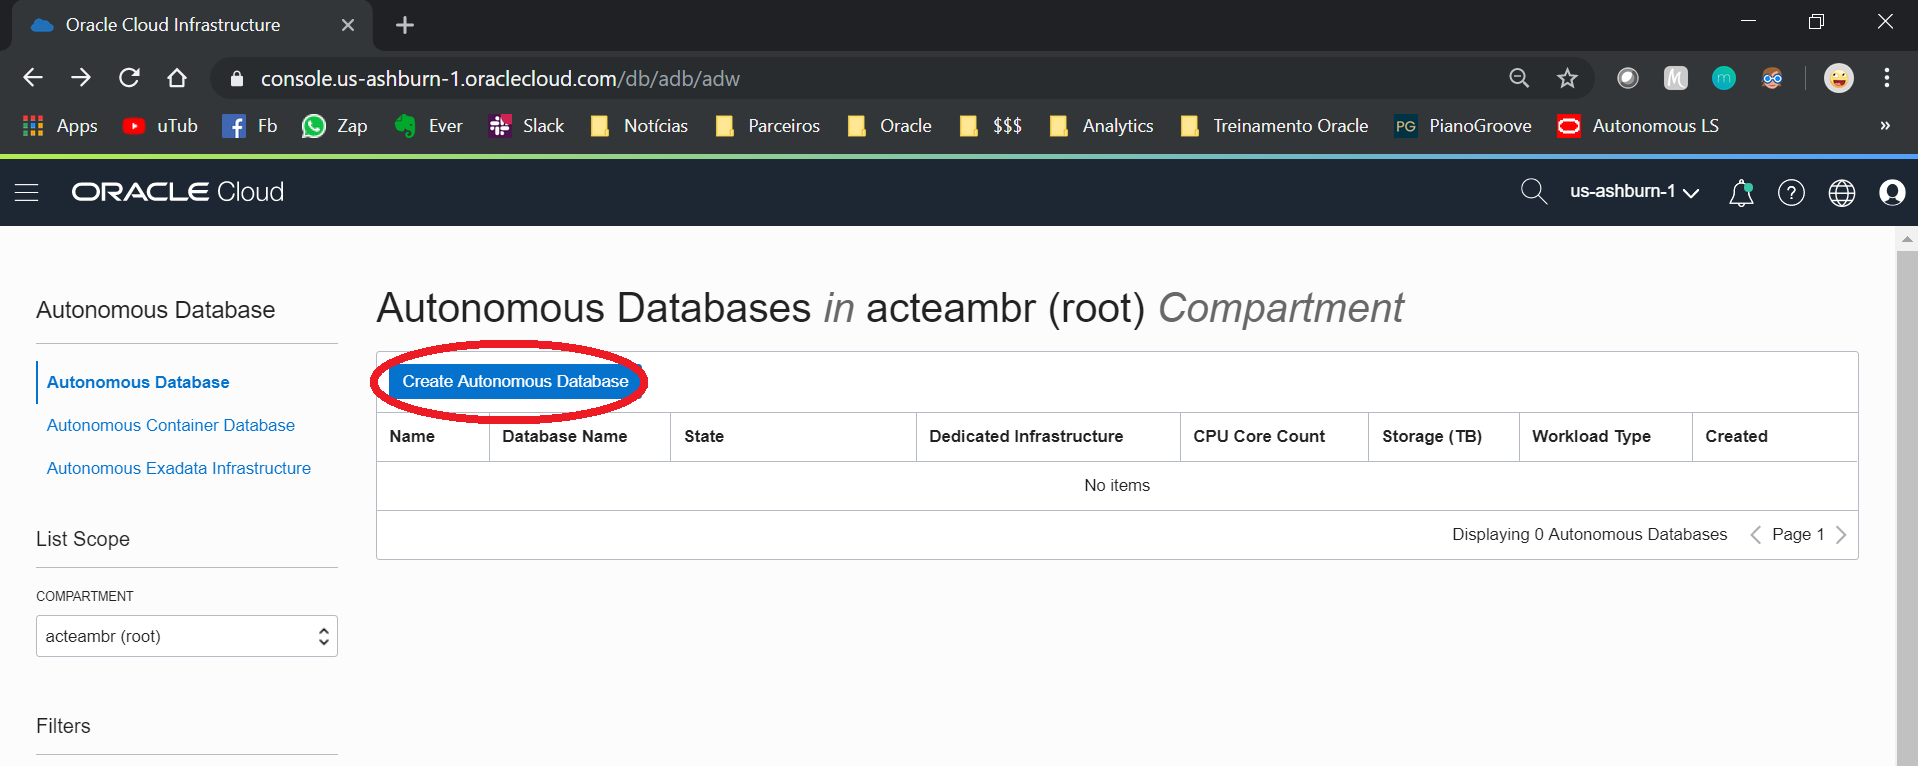Screen dimensions: 1918x766
Task: Click the gray circle extension icon
Action: tap(1628, 78)
